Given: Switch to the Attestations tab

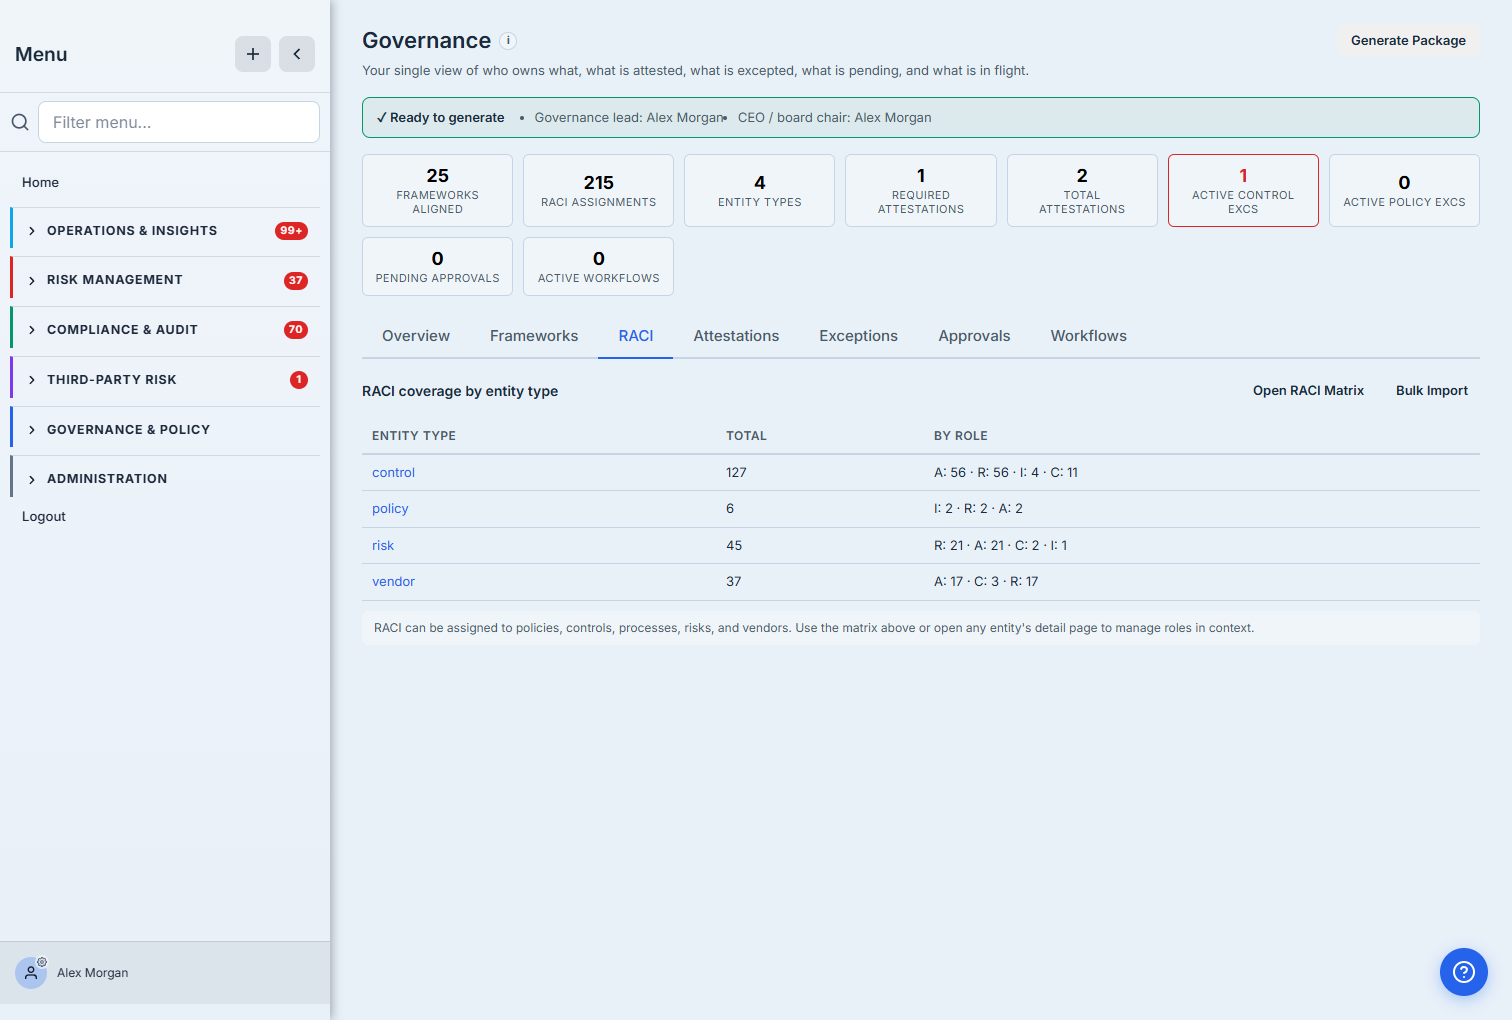Looking at the screenshot, I should click(736, 336).
